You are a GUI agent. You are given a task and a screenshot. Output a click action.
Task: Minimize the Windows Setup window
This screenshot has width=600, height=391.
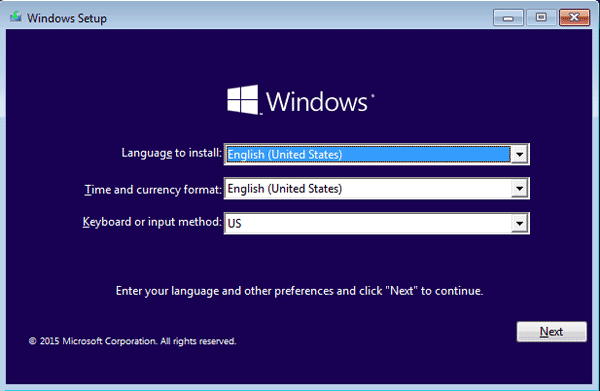tap(508, 18)
